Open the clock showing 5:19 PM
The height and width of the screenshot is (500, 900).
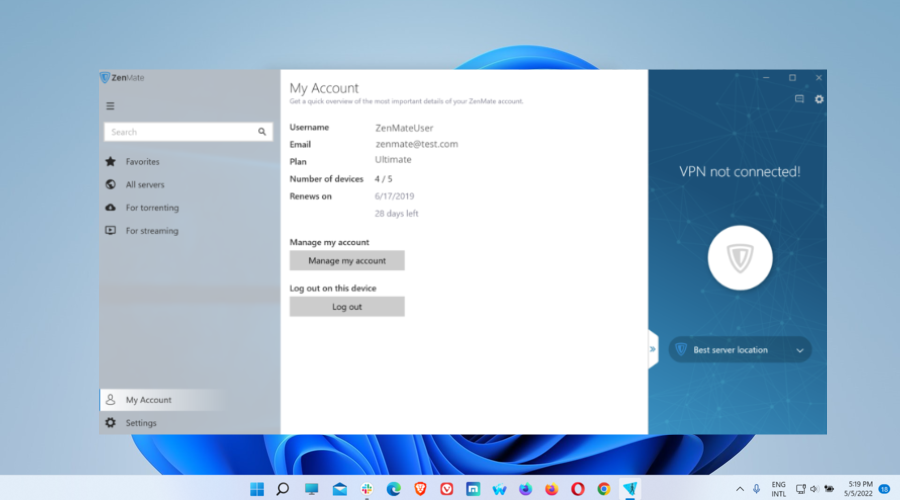(x=858, y=489)
